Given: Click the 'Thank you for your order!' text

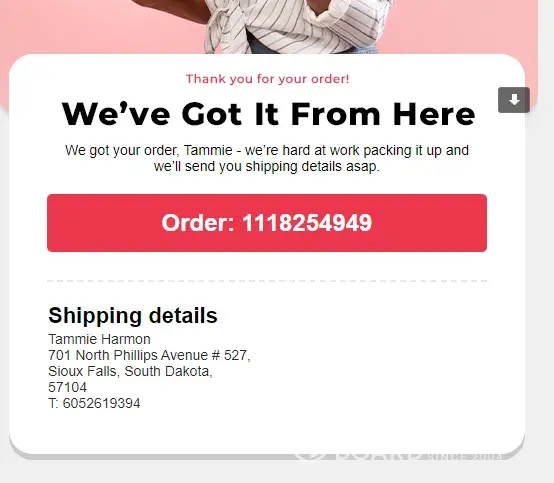Looking at the screenshot, I should coord(267,79).
